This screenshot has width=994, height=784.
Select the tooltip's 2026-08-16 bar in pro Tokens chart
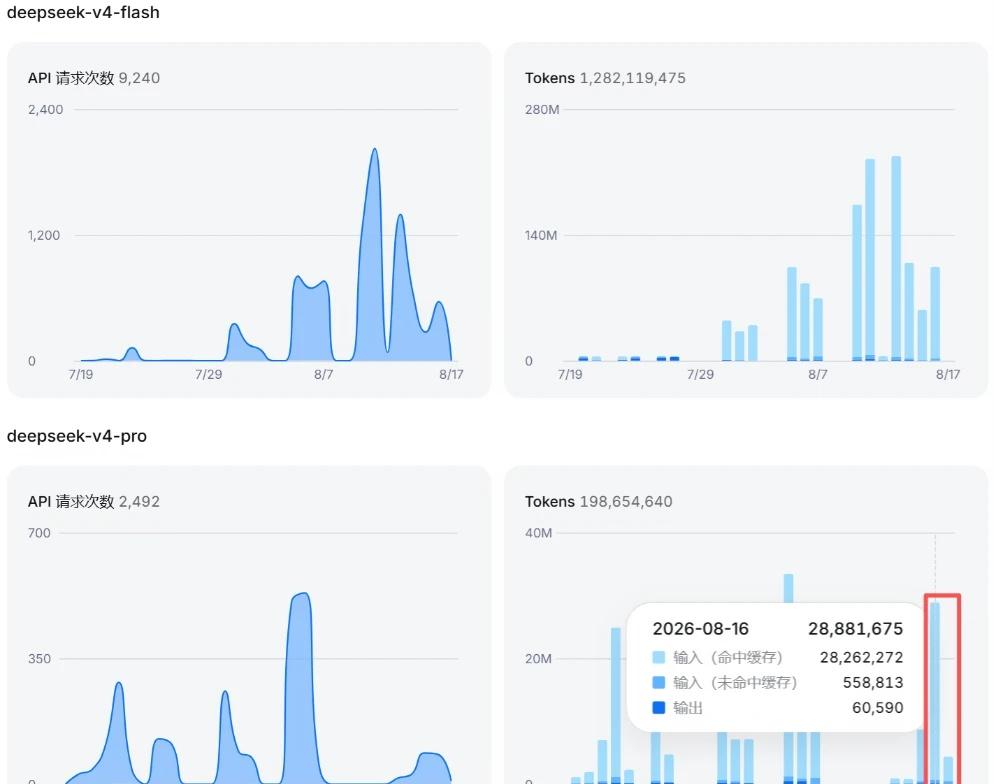pos(935,693)
